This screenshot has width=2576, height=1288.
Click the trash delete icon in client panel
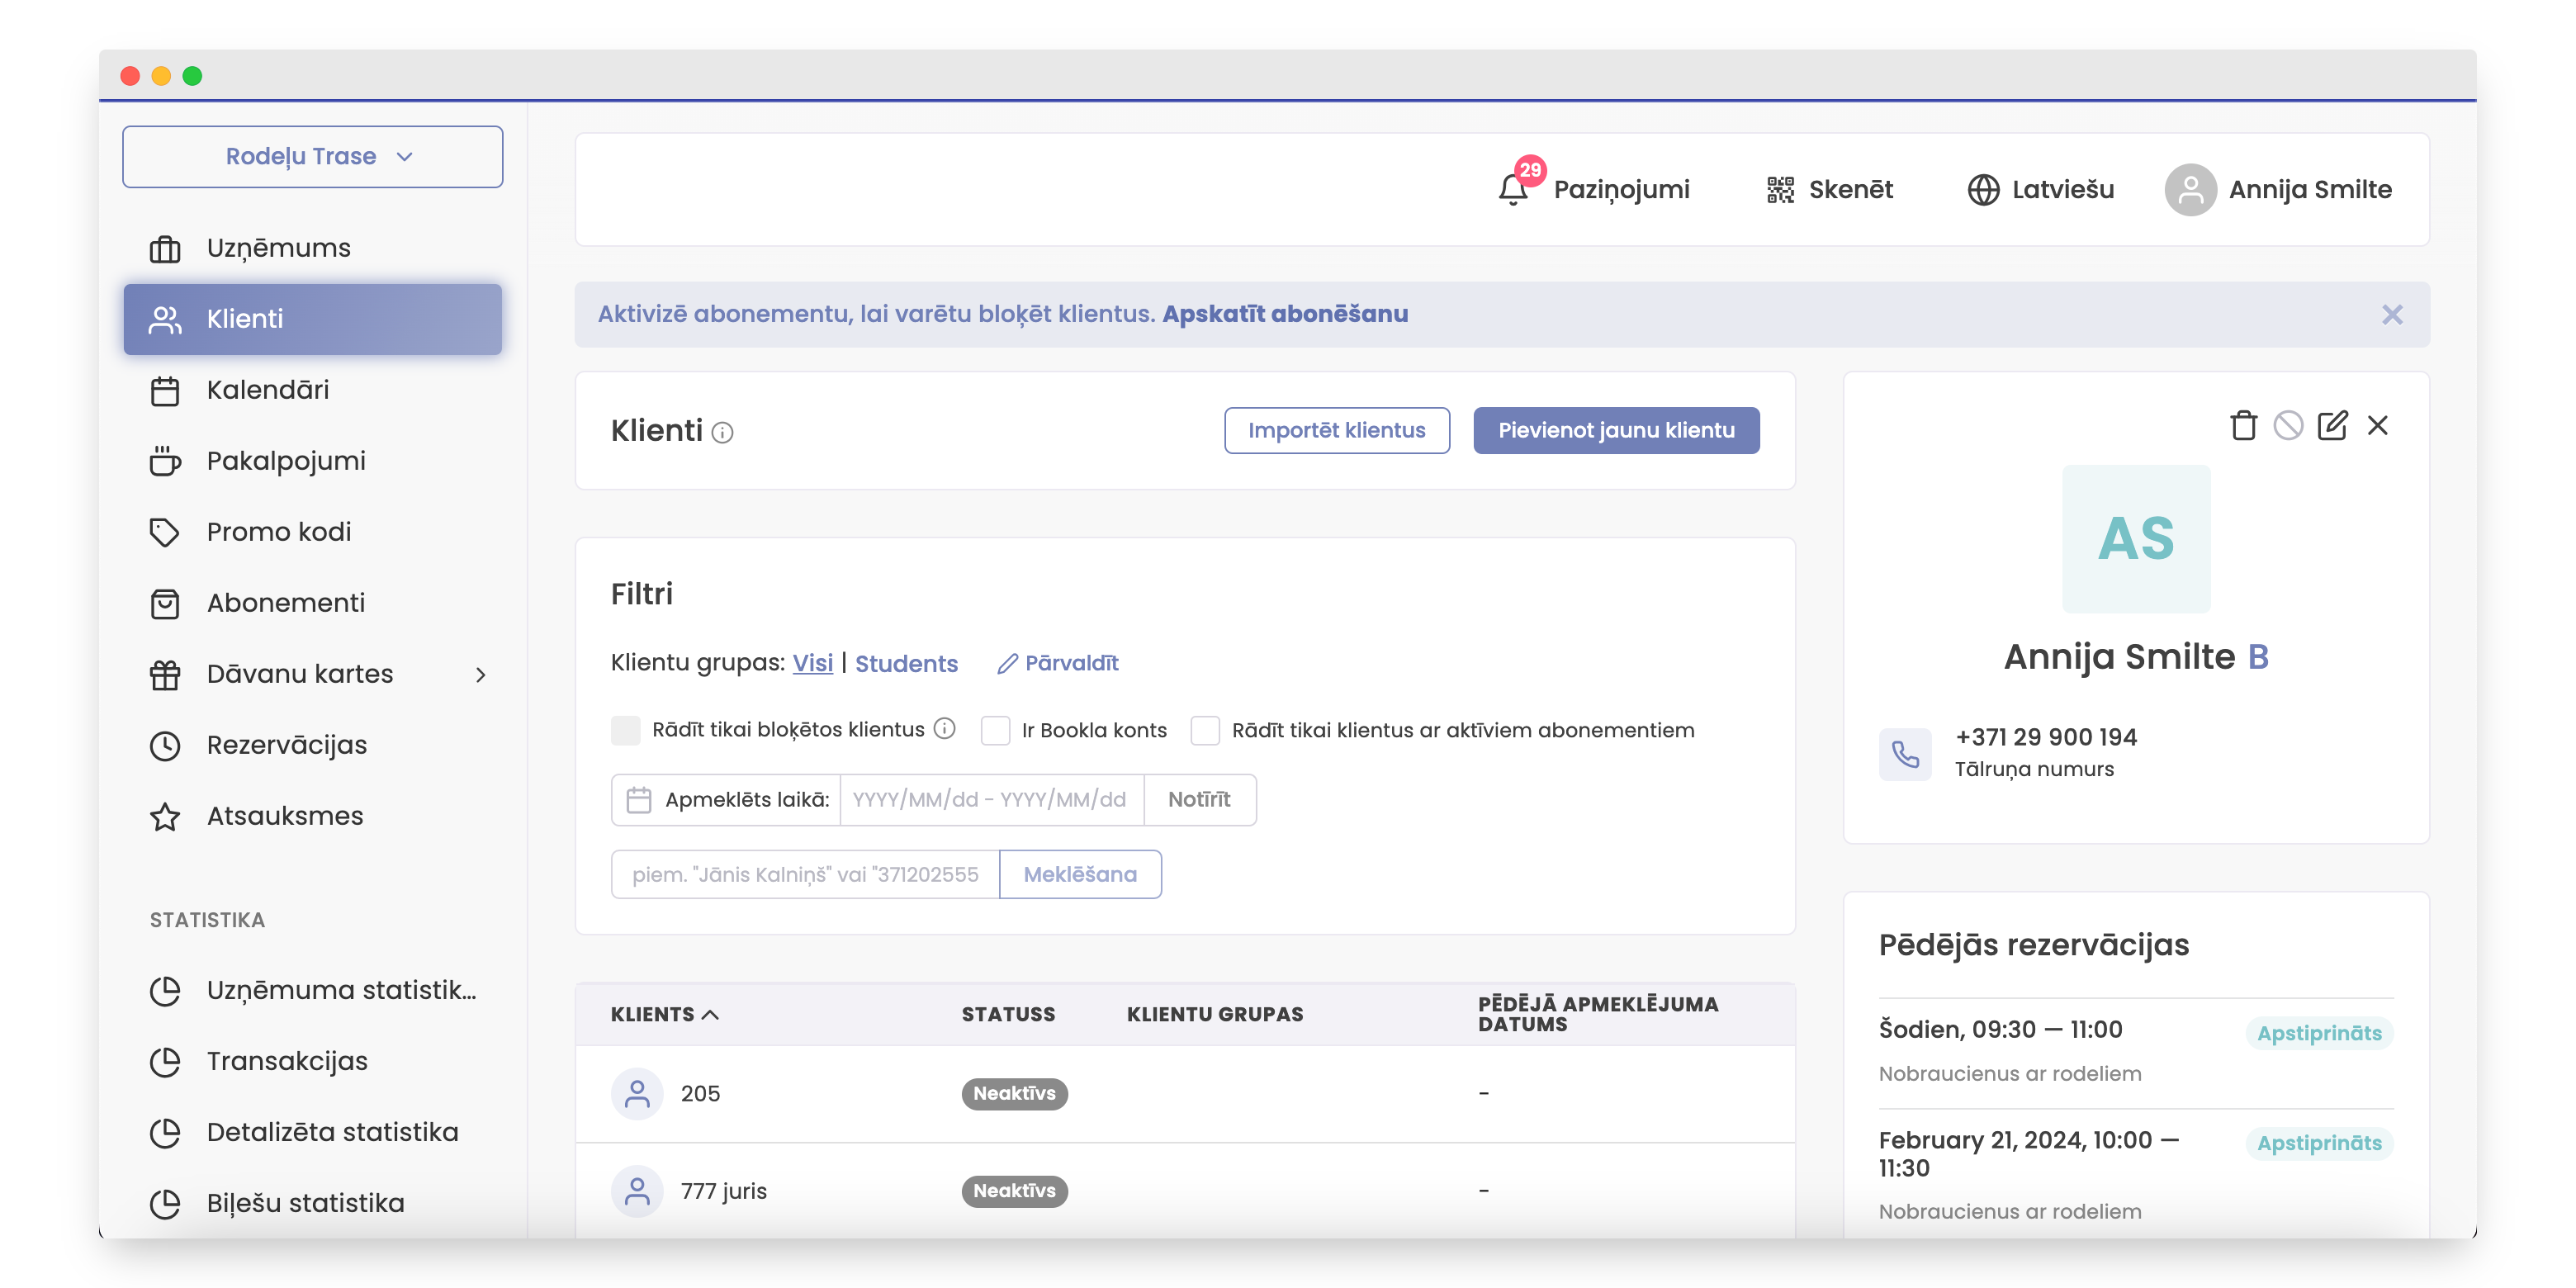click(x=2243, y=426)
